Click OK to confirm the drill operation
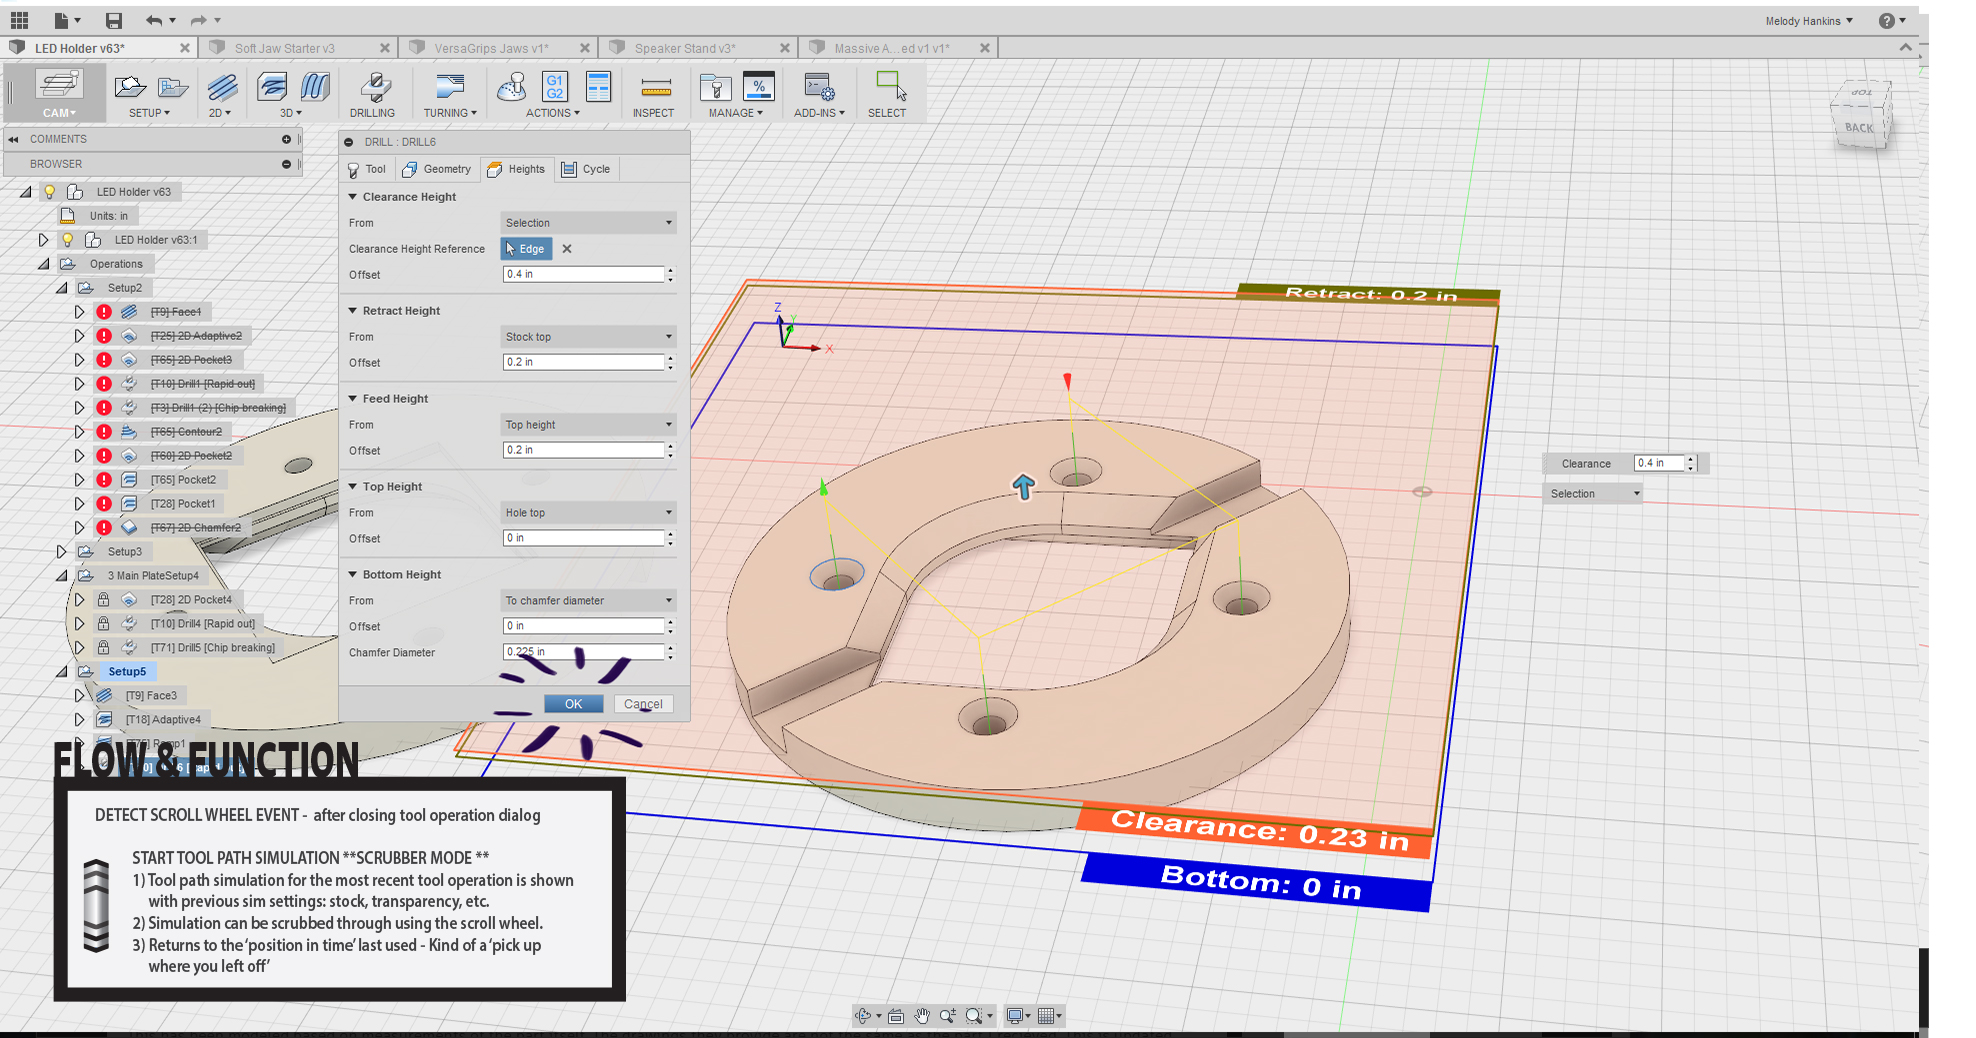This screenshot has width=1976, height=1038. [x=573, y=704]
